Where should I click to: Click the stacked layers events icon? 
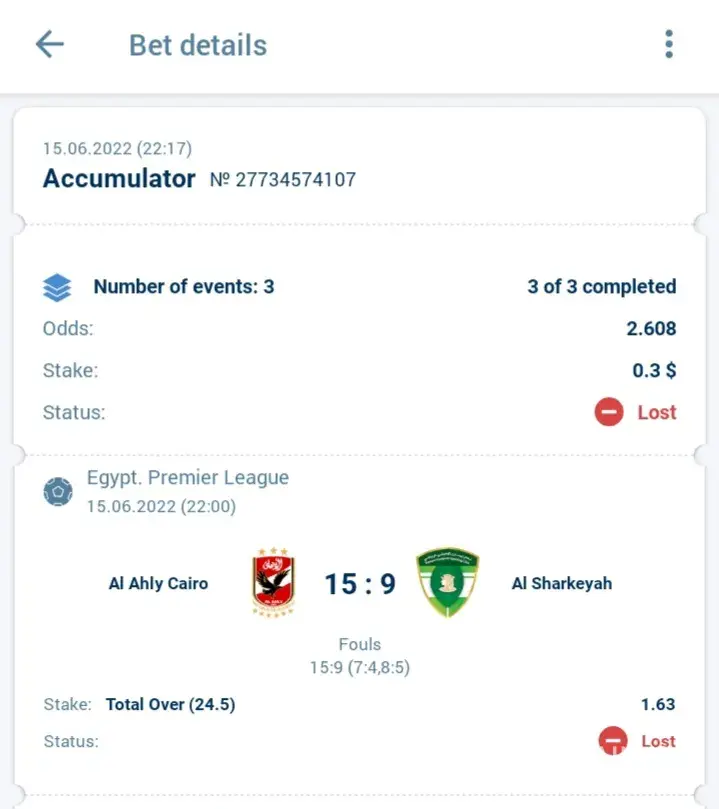click(58, 287)
